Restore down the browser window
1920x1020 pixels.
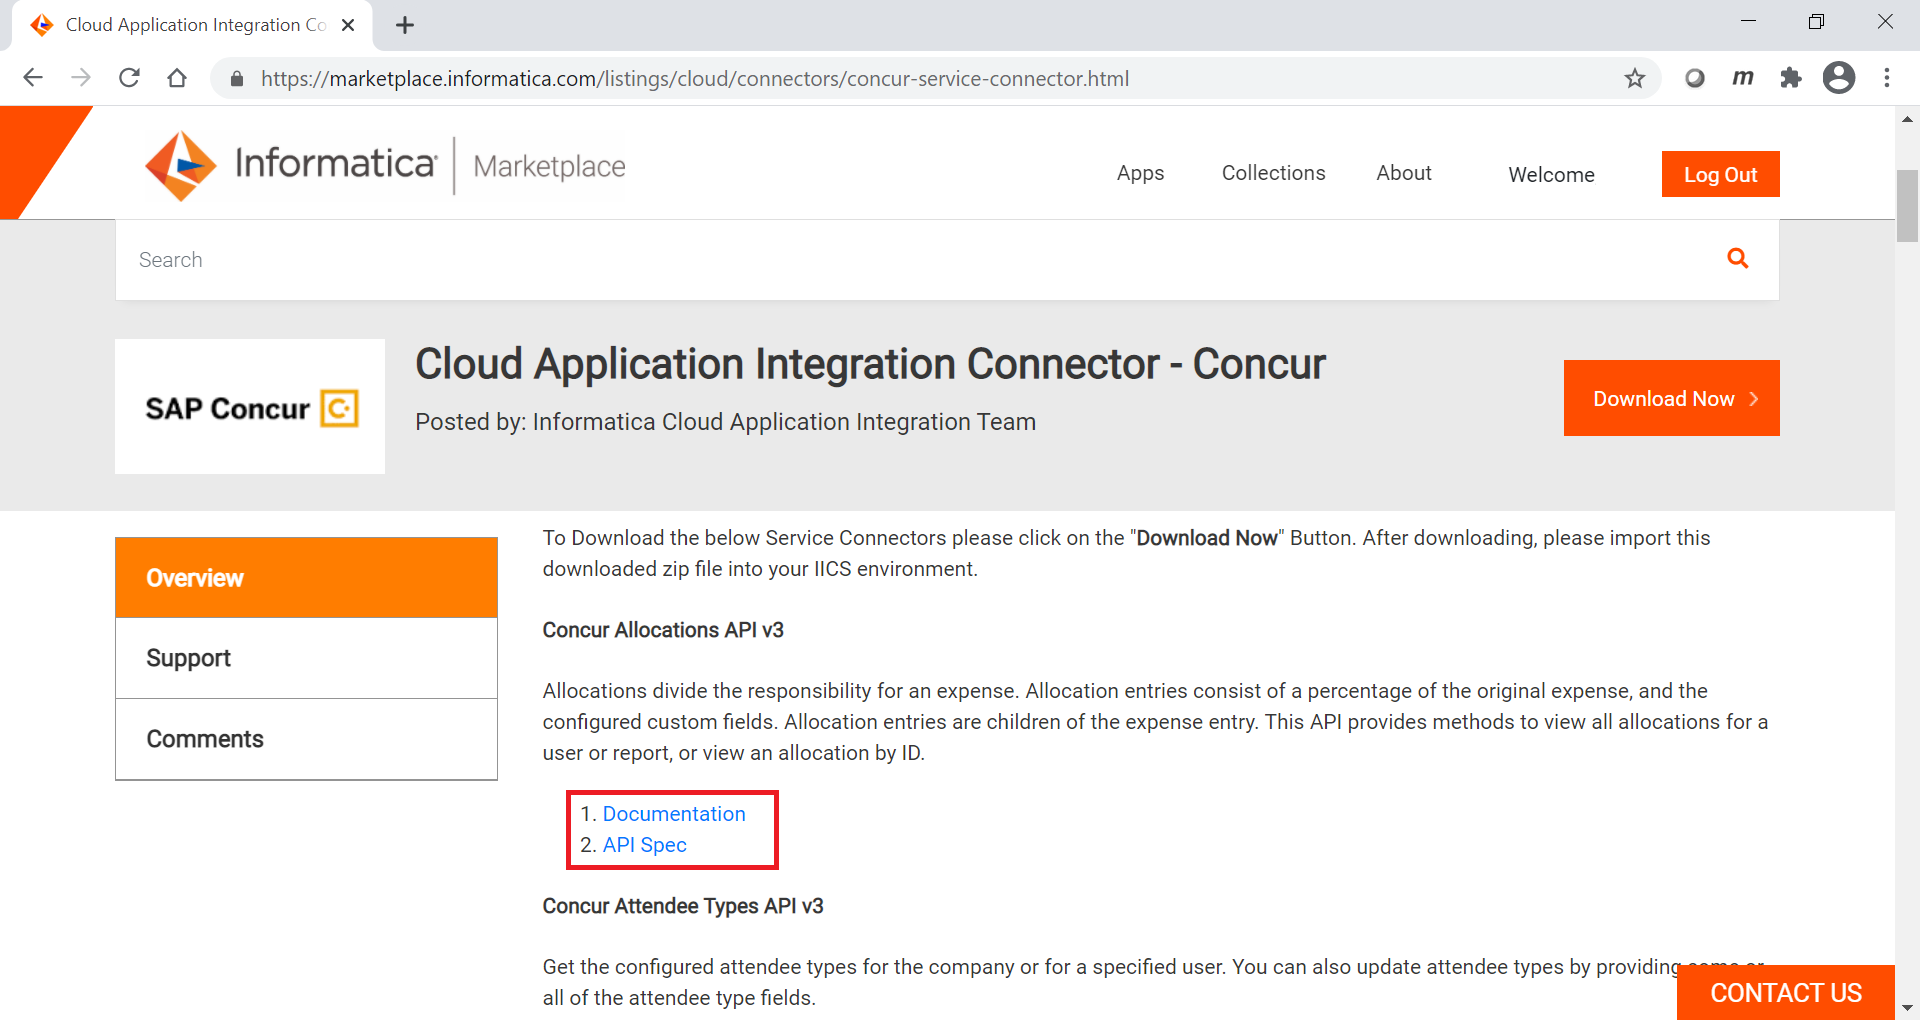point(1816,22)
